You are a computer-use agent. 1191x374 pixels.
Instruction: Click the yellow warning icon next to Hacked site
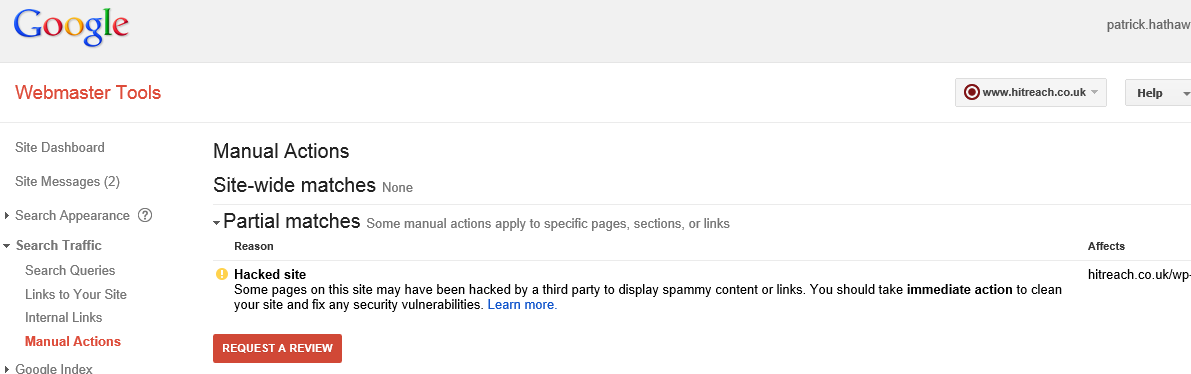point(222,274)
